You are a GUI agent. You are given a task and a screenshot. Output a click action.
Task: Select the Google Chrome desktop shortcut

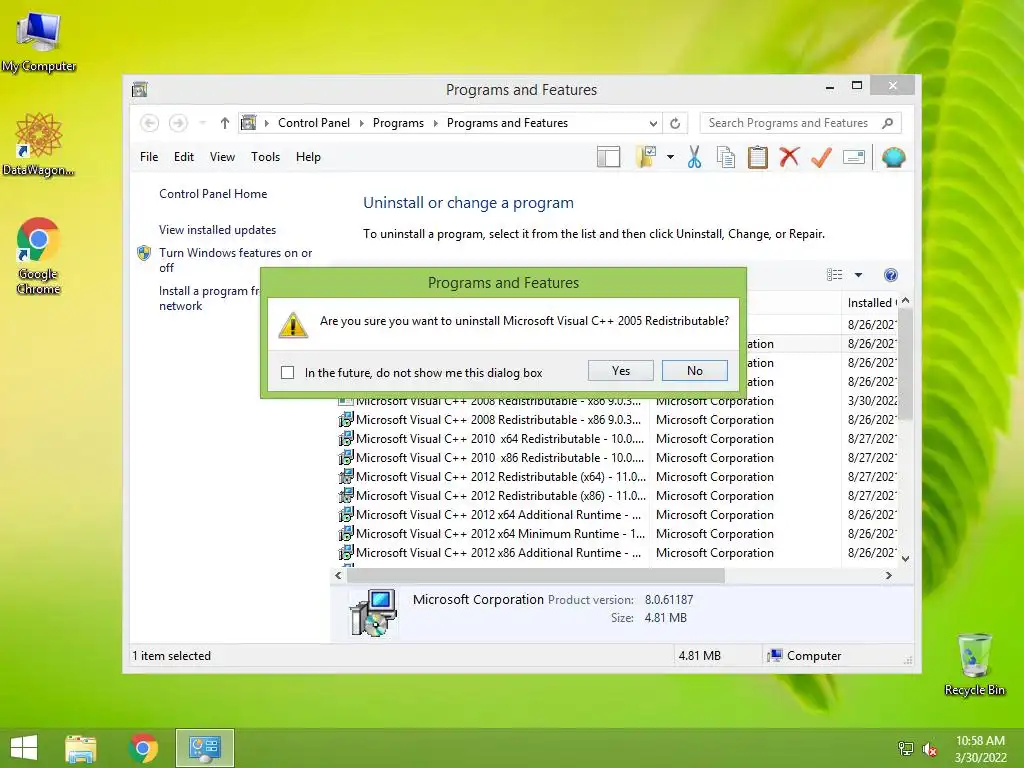[38, 256]
